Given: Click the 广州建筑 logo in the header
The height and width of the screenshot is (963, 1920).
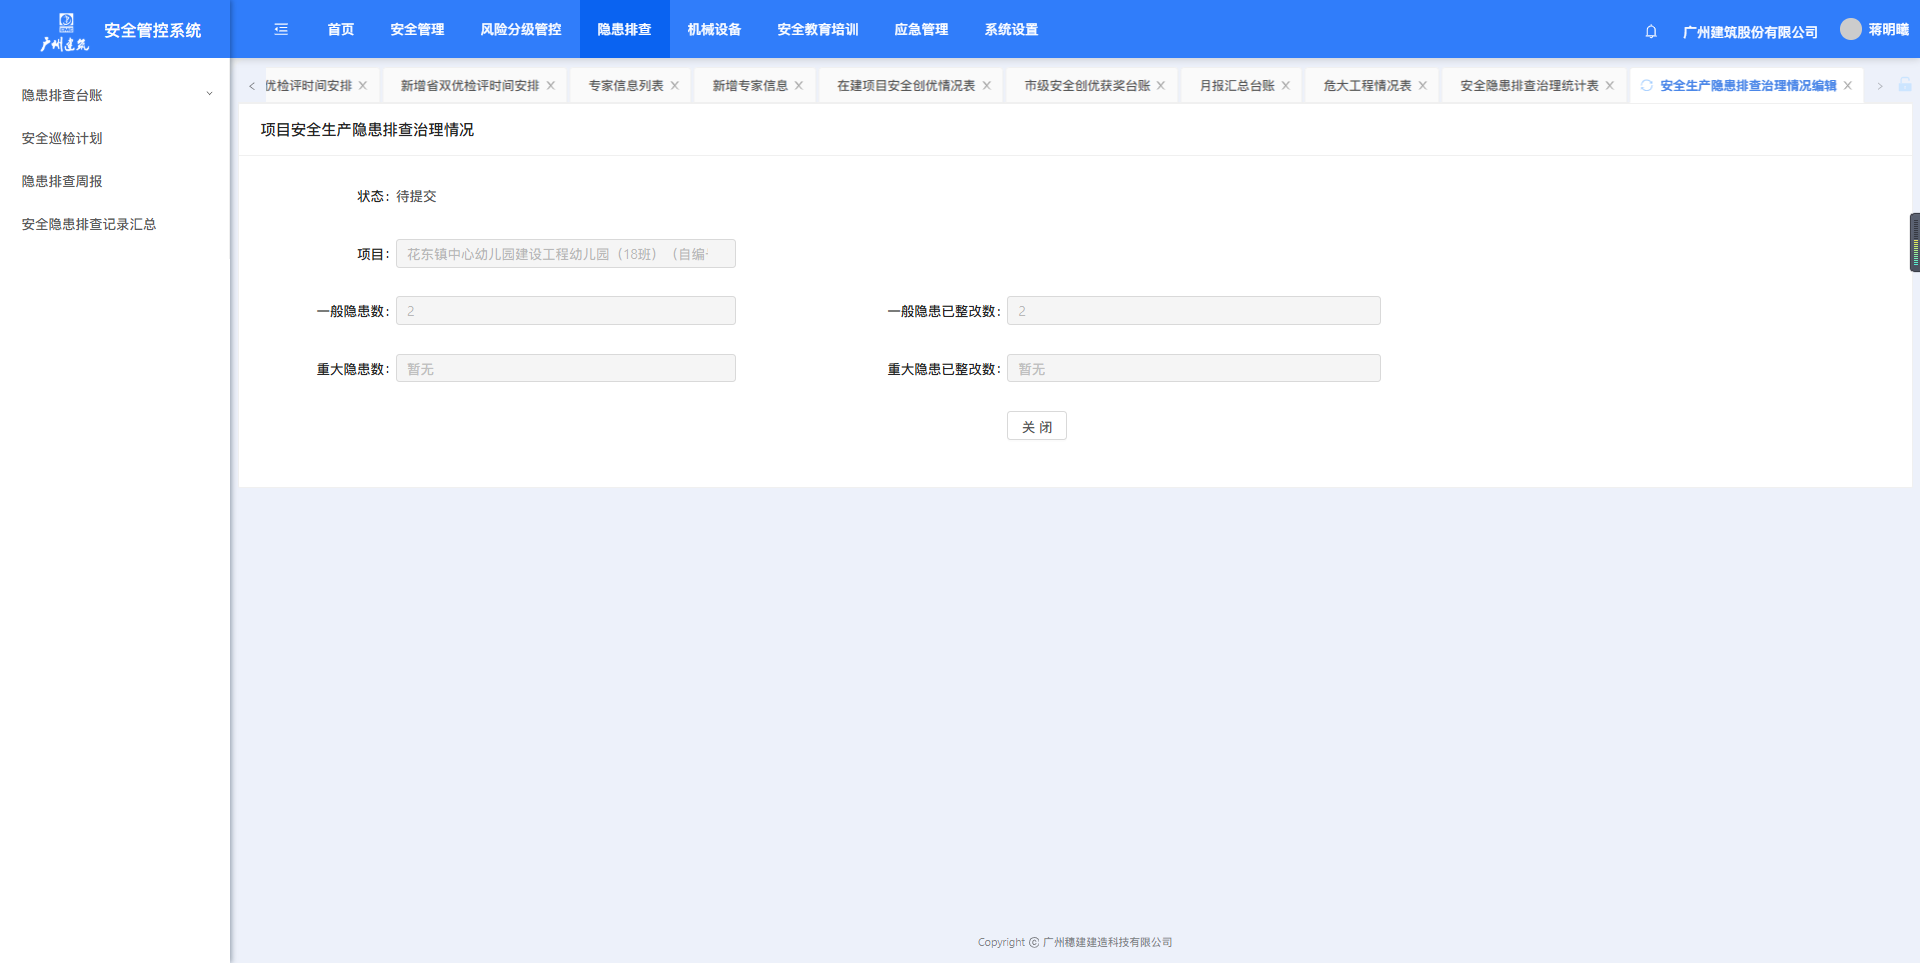Looking at the screenshot, I should click(65, 32).
